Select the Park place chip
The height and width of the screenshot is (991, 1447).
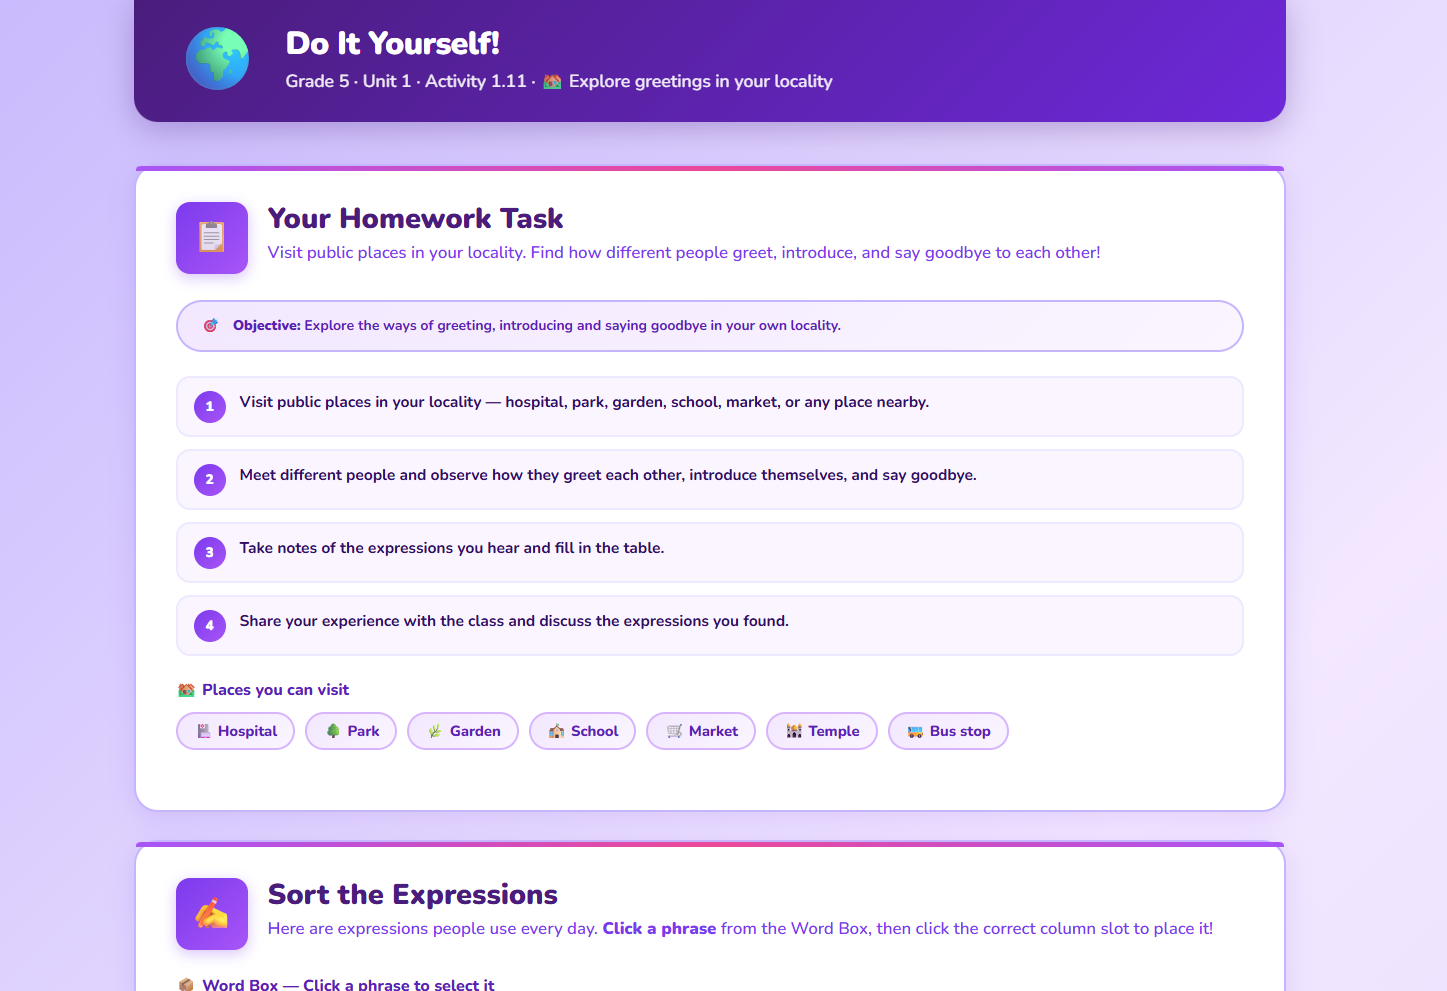tap(351, 731)
